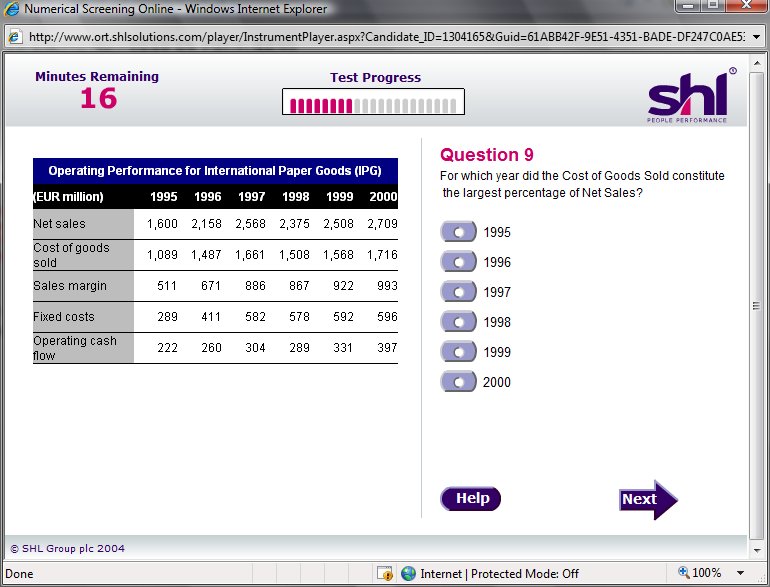770x587 pixels.
Task: Click the 1996 column header
Action: click(x=208, y=197)
